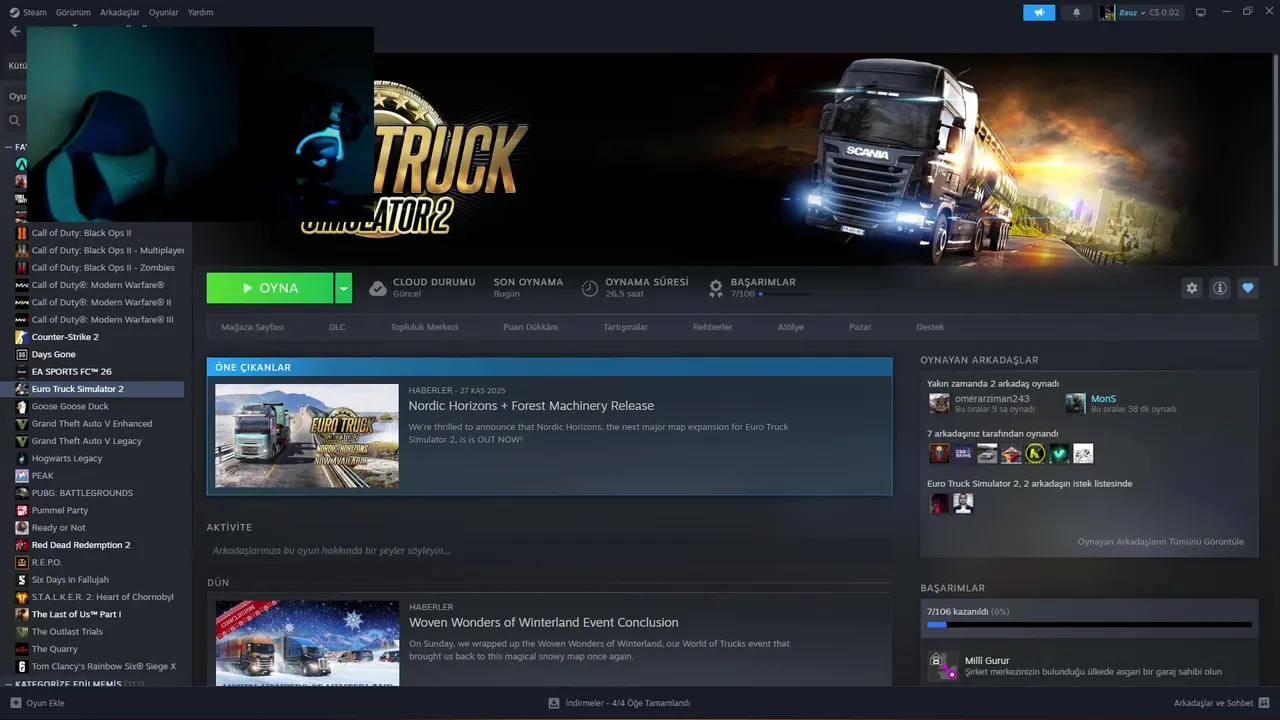Click the Winterland event news thumbnail
This screenshot has width=1280, height=720.
tap(307, 643)
